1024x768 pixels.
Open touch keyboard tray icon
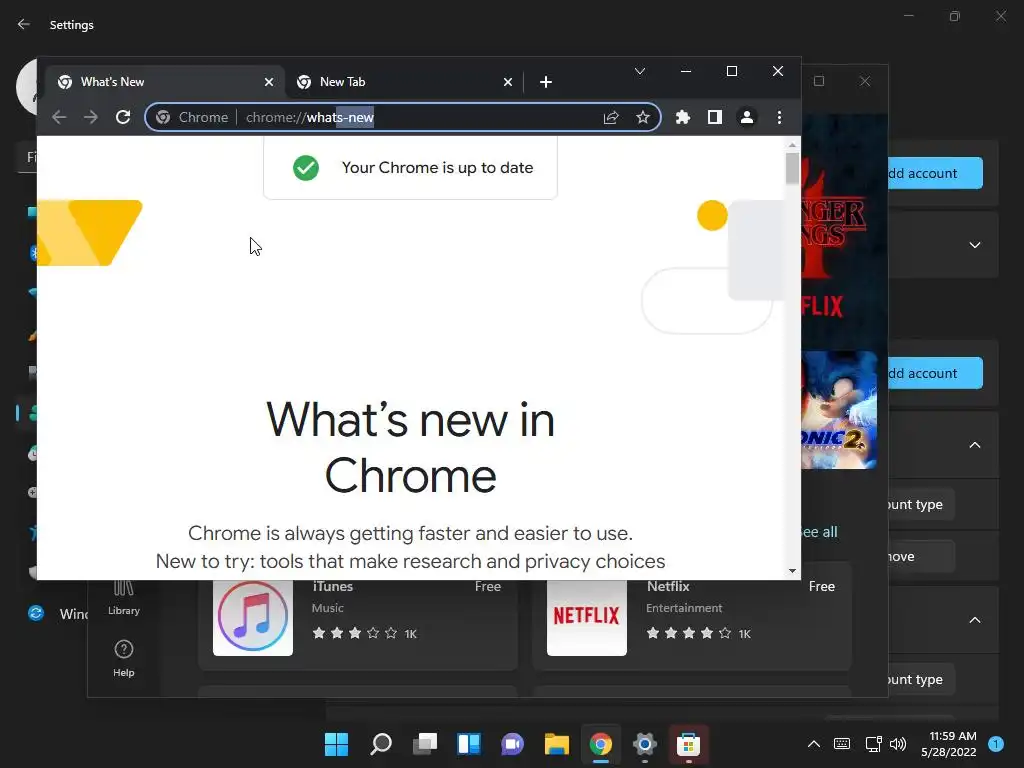click(842, 744)
